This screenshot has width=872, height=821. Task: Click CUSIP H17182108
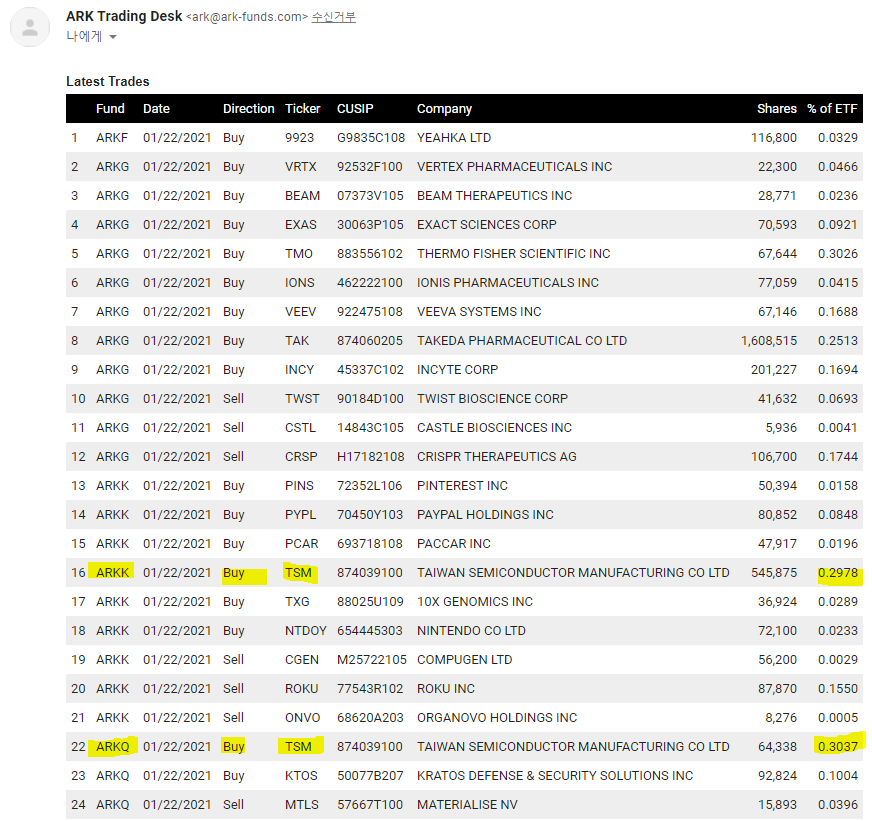click(x=371, y=457)
